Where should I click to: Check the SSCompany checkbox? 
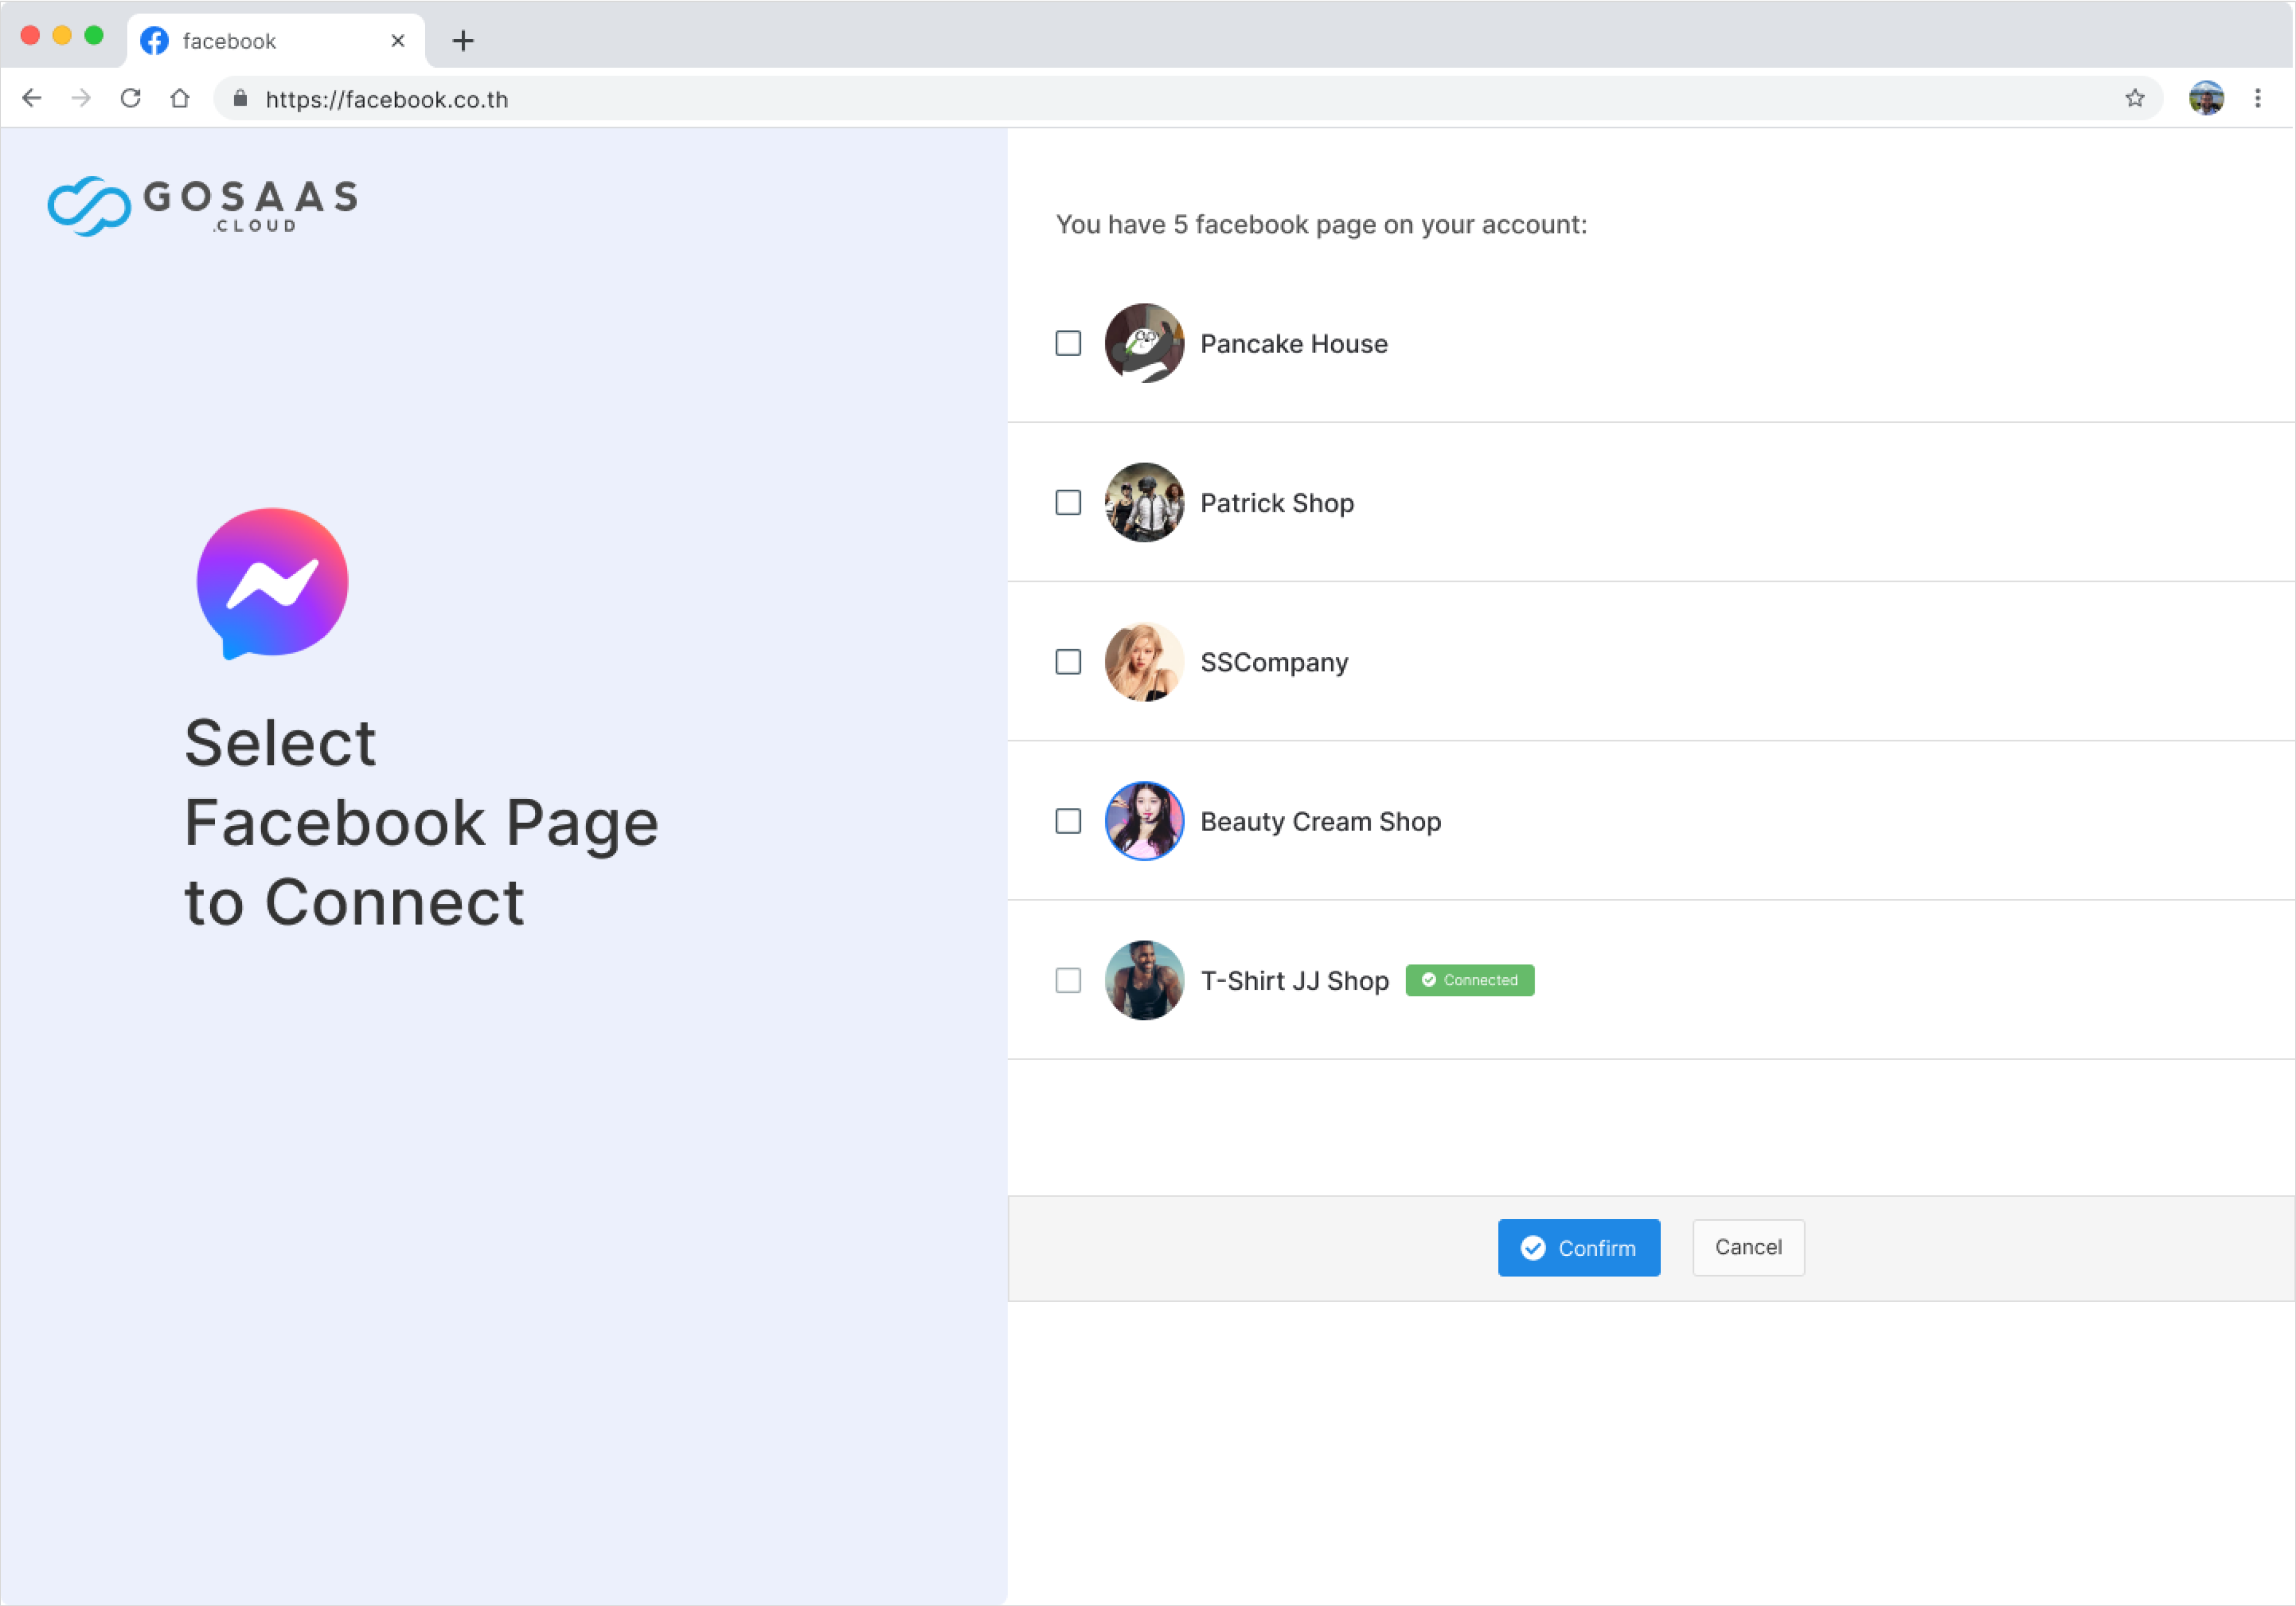[x=1068, y=662]
